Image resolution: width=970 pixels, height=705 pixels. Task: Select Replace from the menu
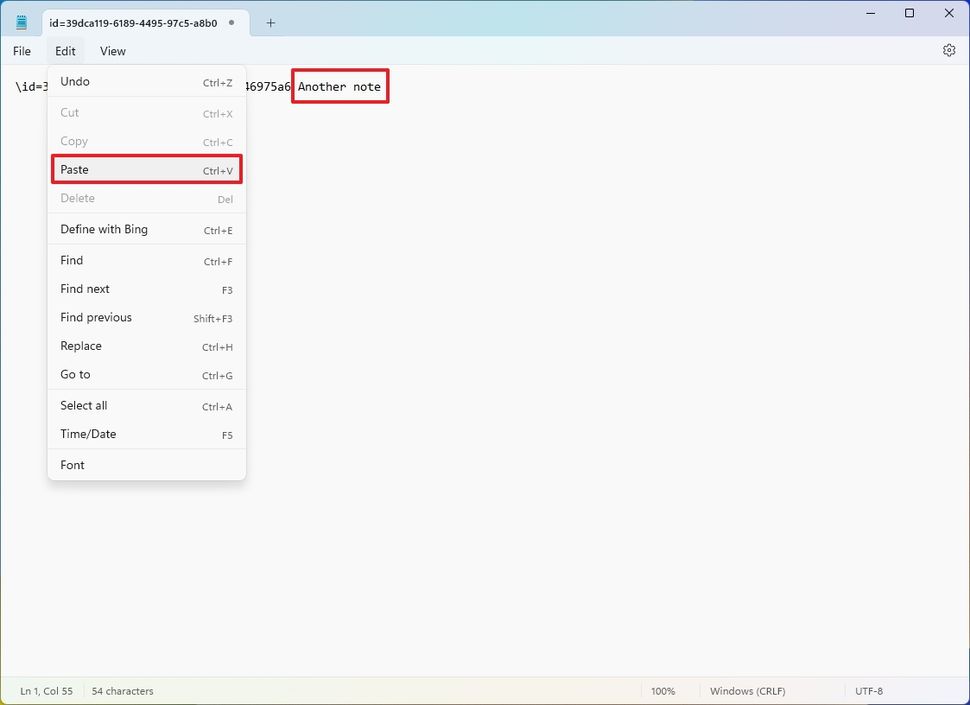click(146, 346)
